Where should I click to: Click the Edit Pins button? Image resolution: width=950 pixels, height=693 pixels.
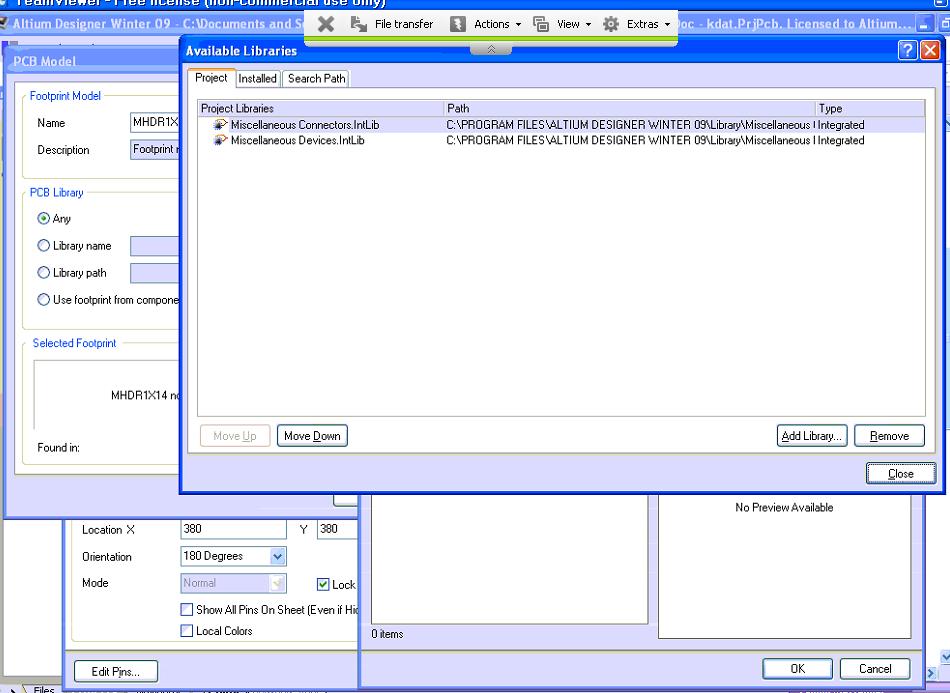pyautogui.click(x=116, y=671)
